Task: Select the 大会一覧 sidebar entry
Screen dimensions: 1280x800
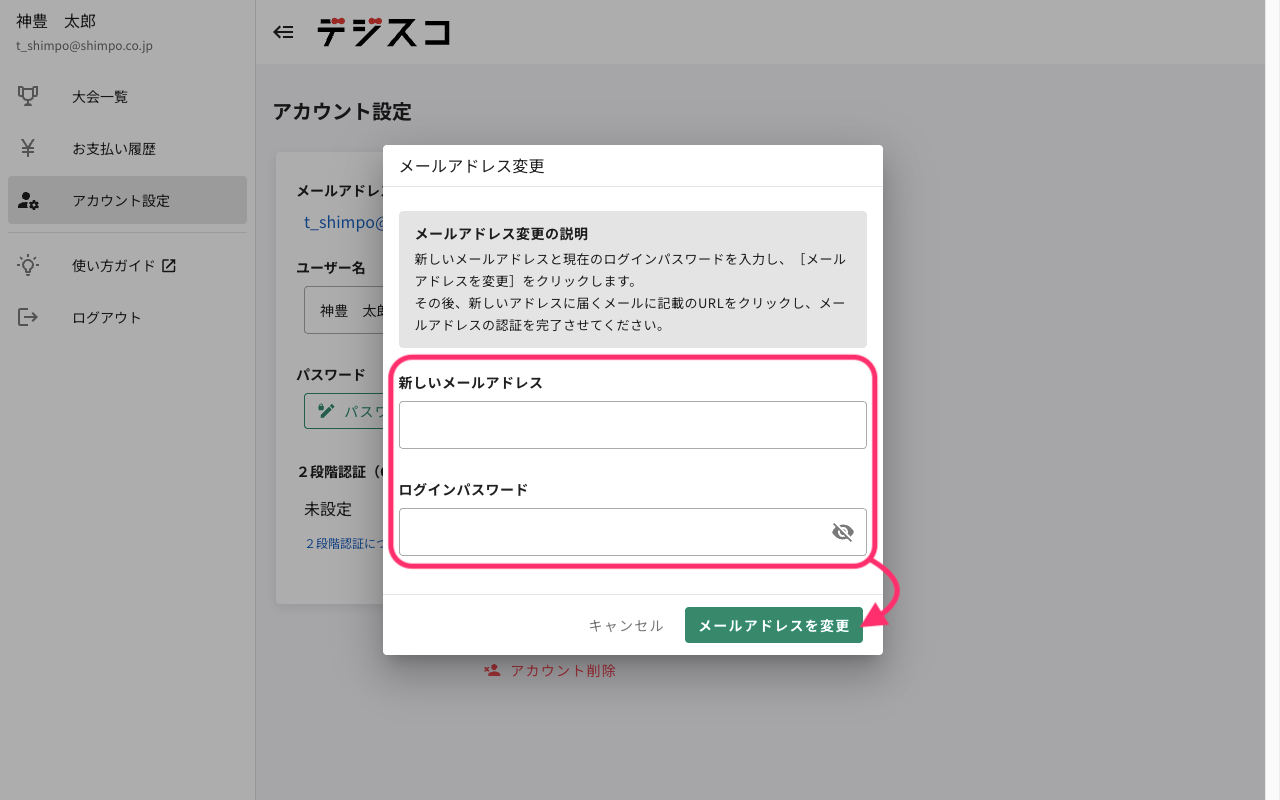Action: pos(99,95)
